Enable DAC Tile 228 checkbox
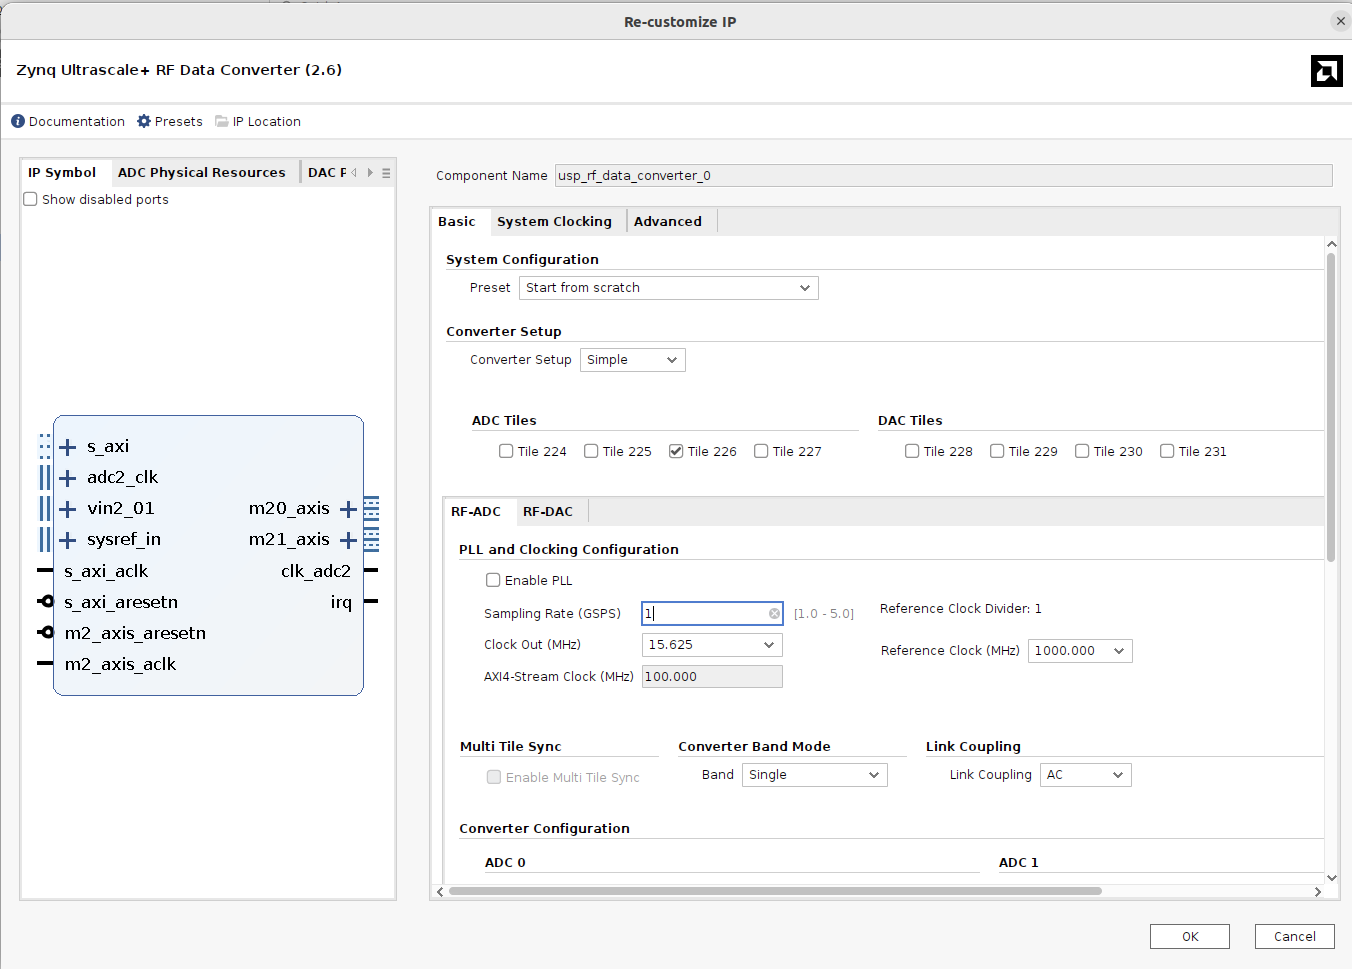Image resolution: width=1352 pixels, height=969 pixels. coord(912,451)
